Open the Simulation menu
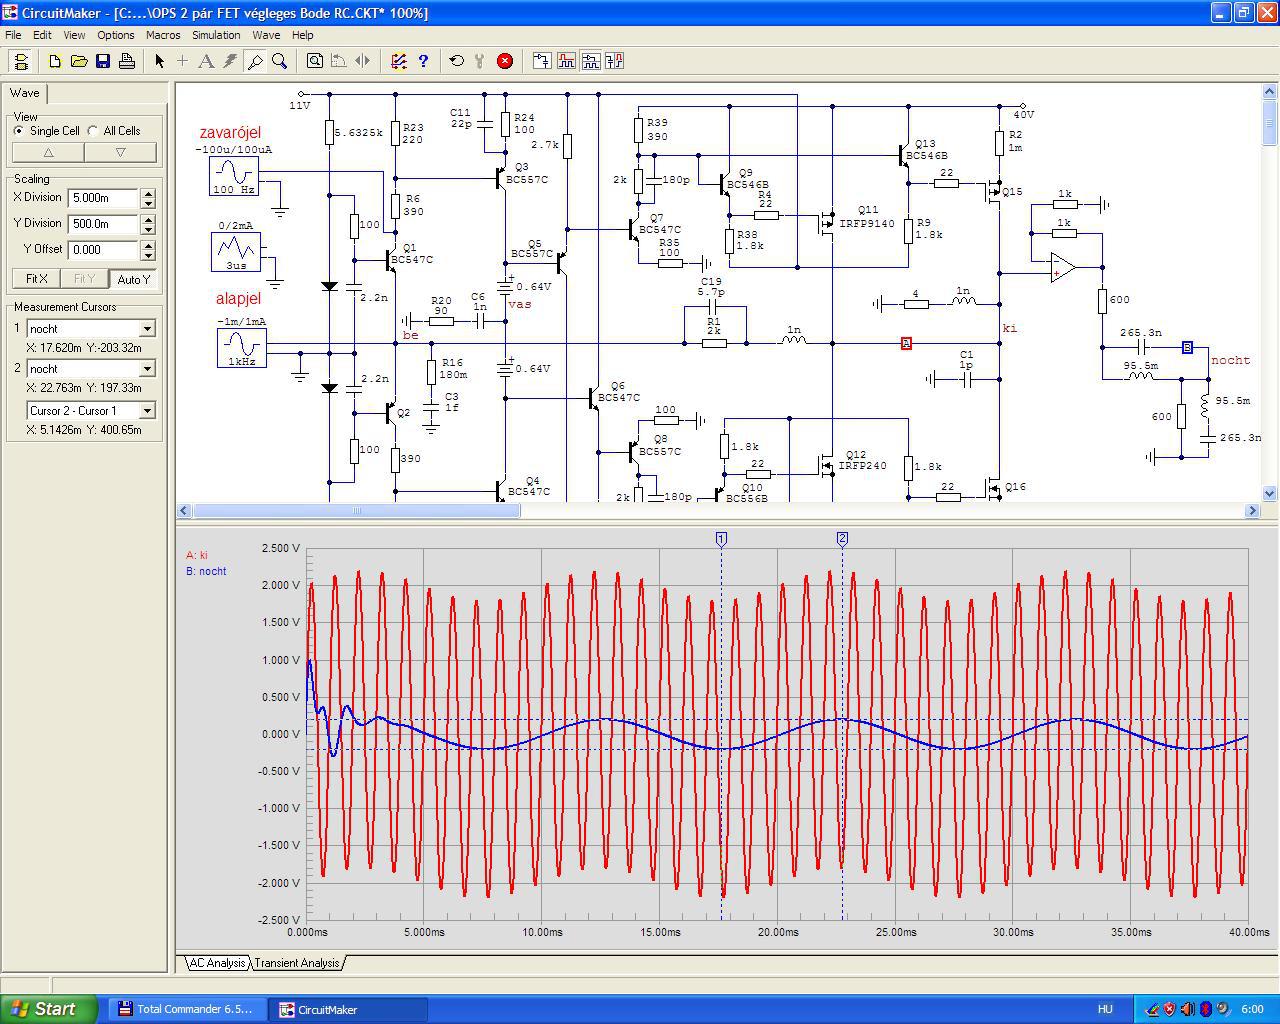Viewport: 1280px width, 1024px height. tap(216, 35)
